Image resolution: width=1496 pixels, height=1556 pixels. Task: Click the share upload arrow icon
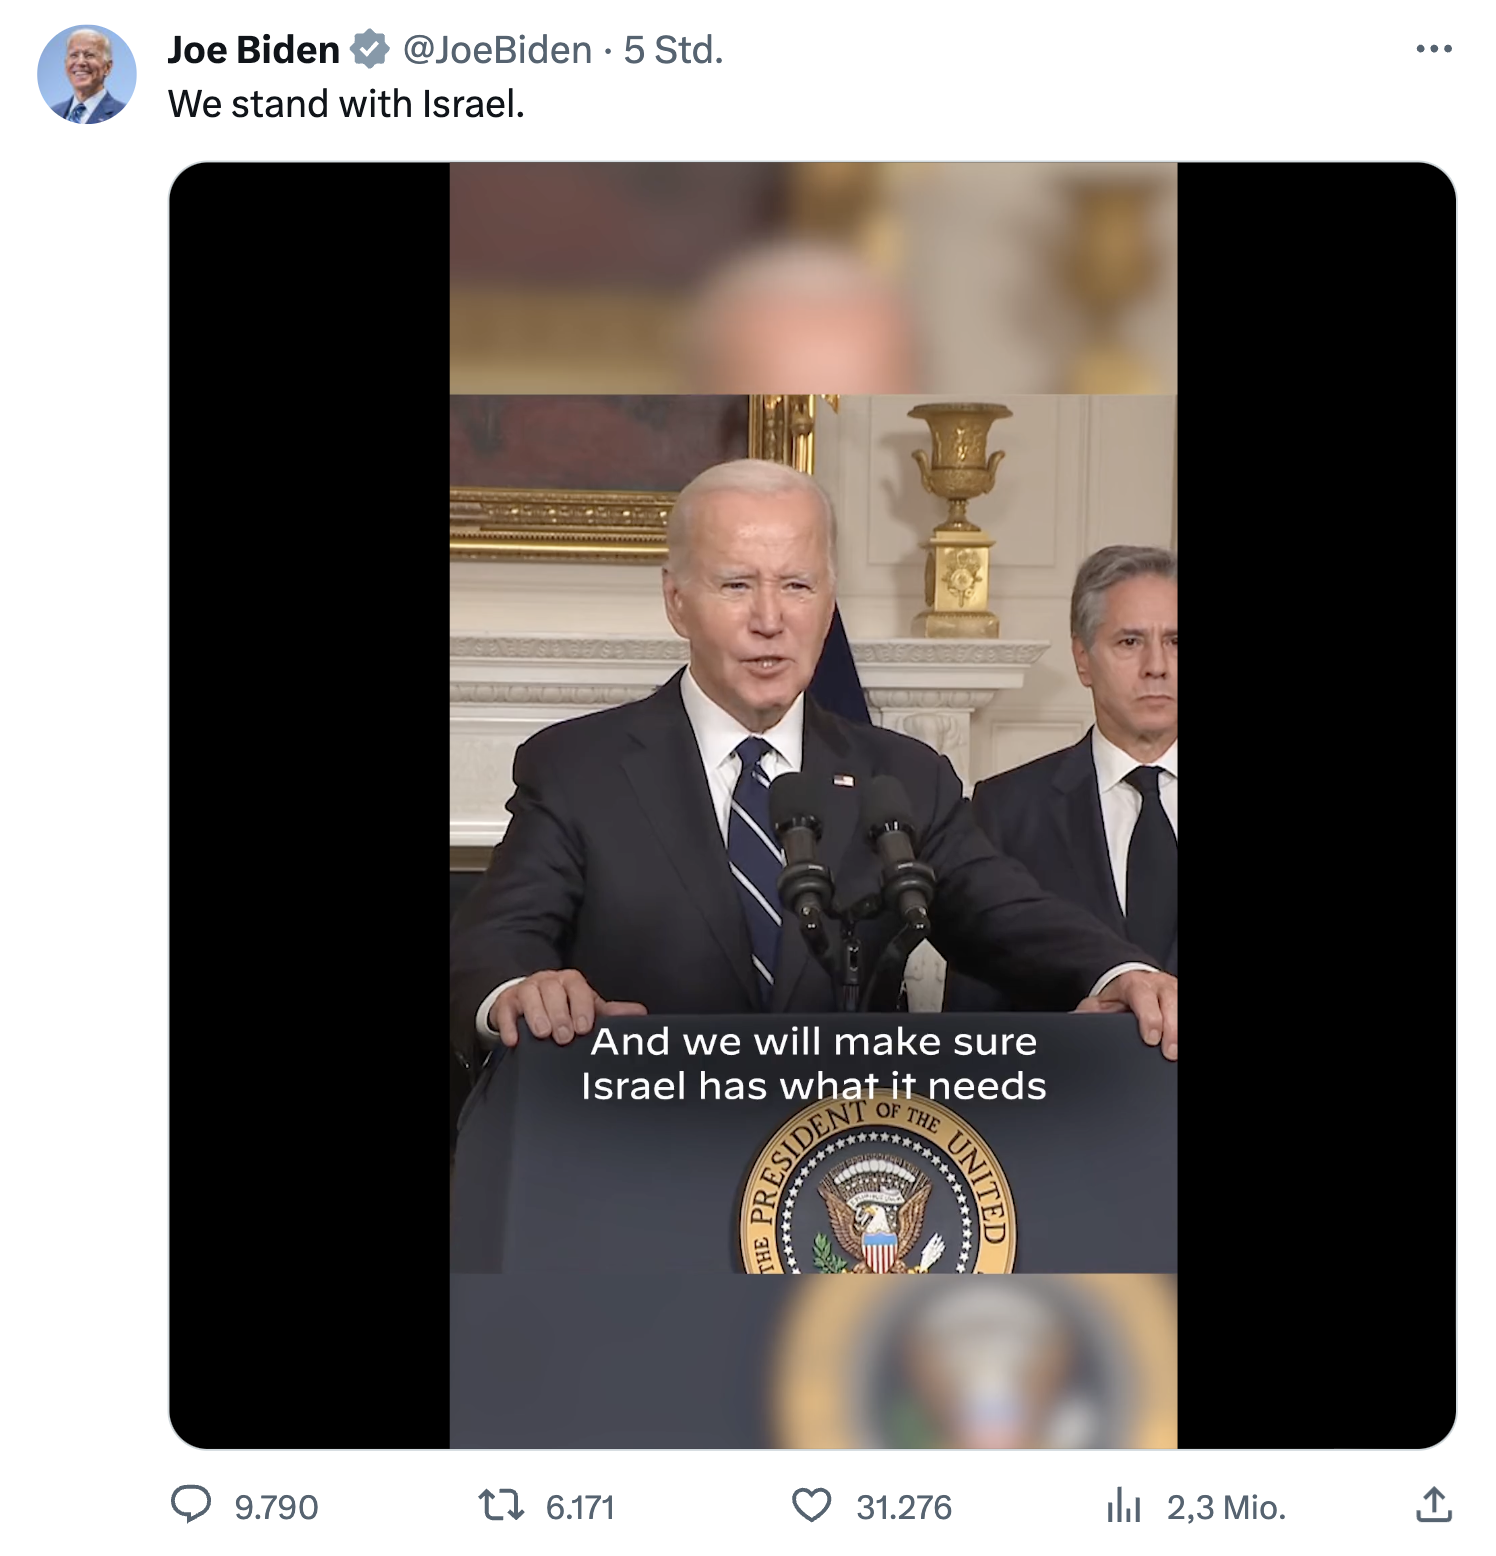tap(1434, 1503)
